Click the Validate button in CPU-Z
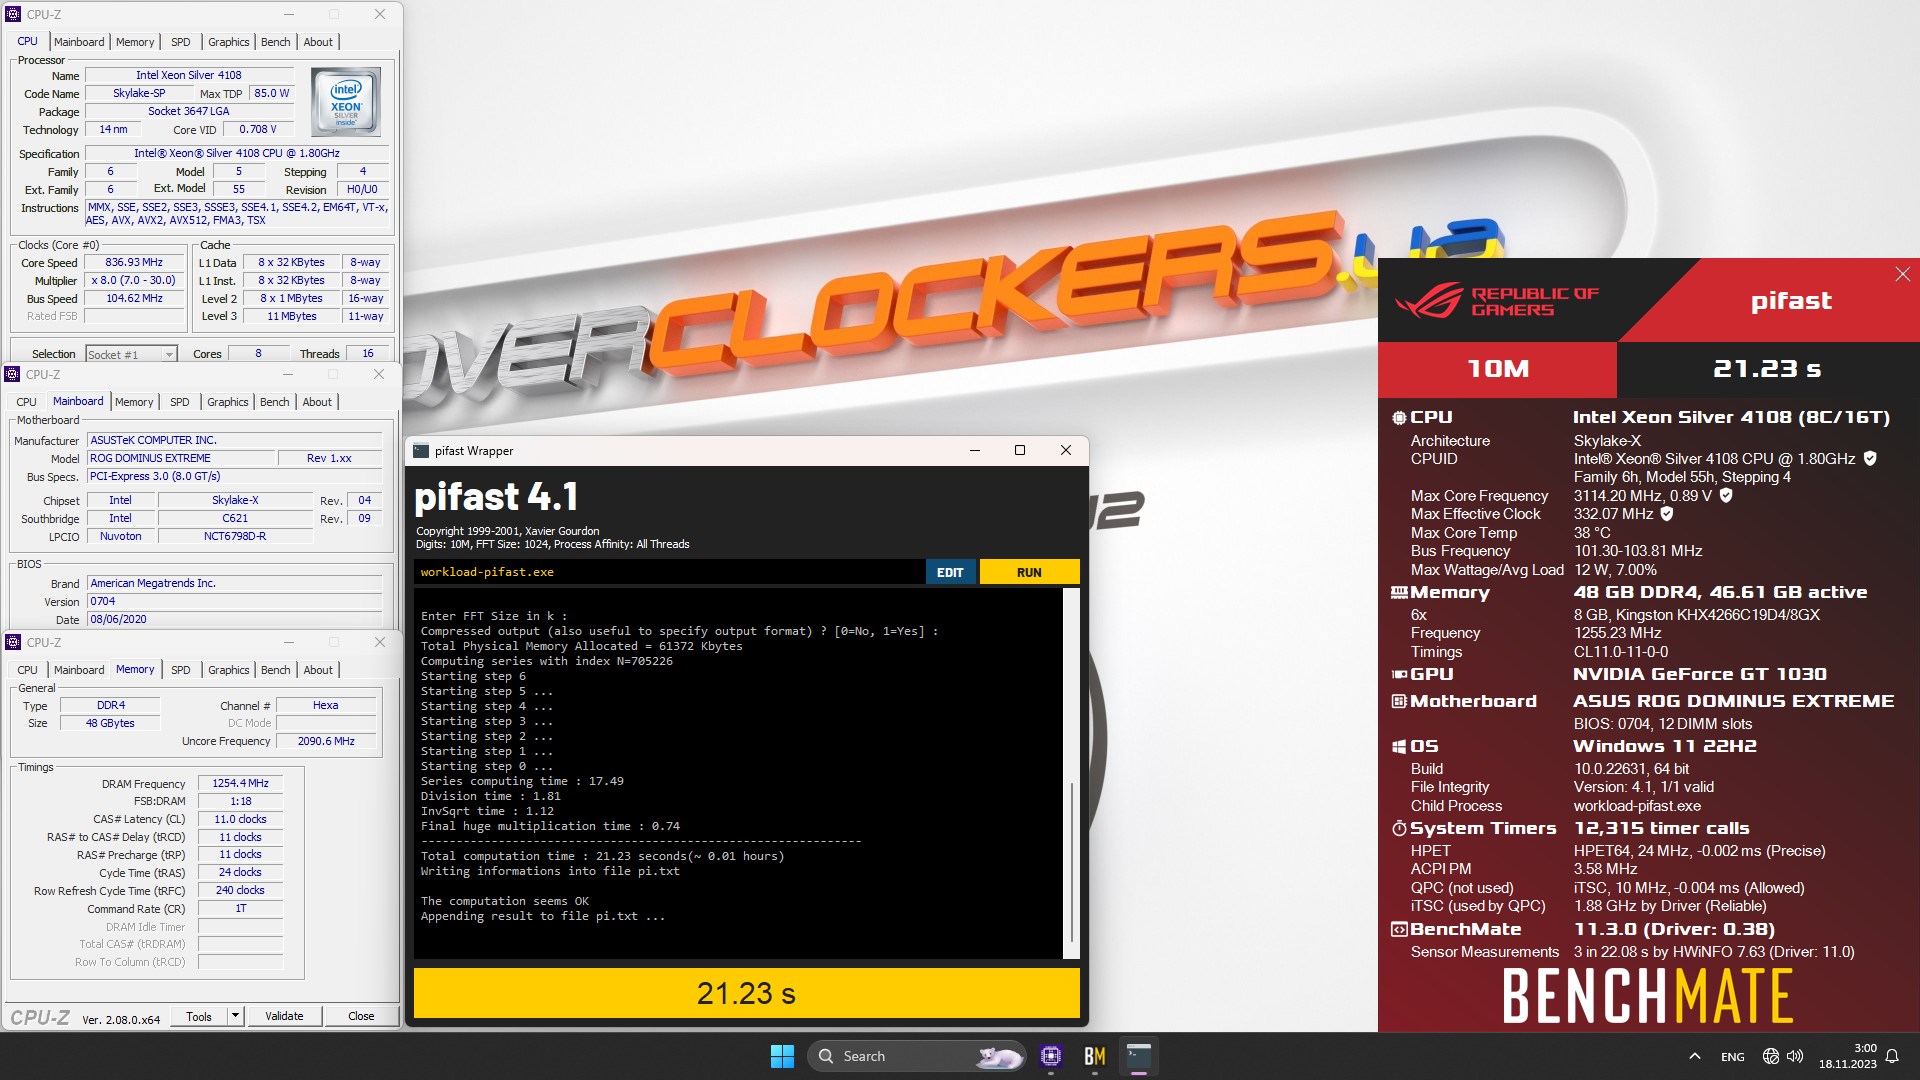Image resolution: width=1920 pixels, height=1080 pixels. [x=284, y=1016]
